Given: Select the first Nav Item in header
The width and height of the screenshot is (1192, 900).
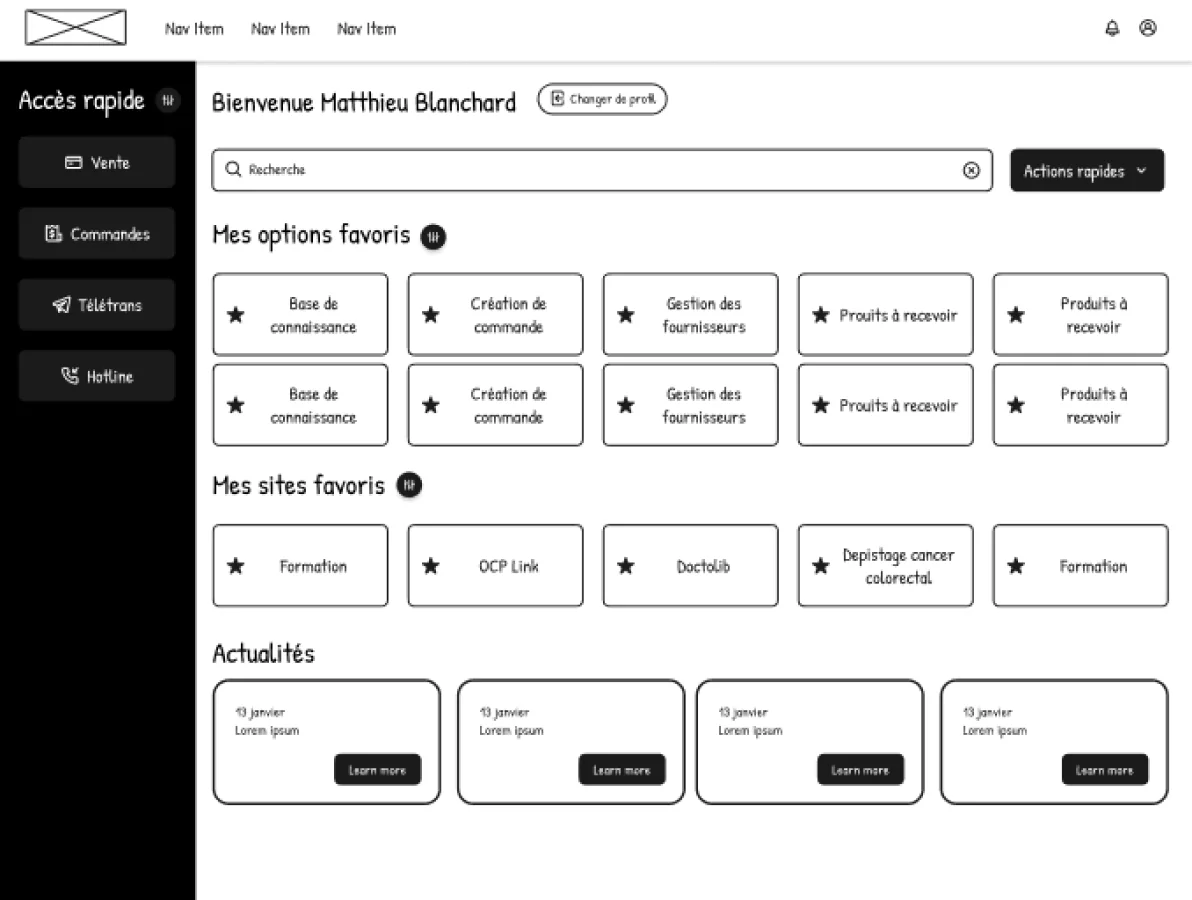Looking at the screenshot, I should click(x=194, y=29).
